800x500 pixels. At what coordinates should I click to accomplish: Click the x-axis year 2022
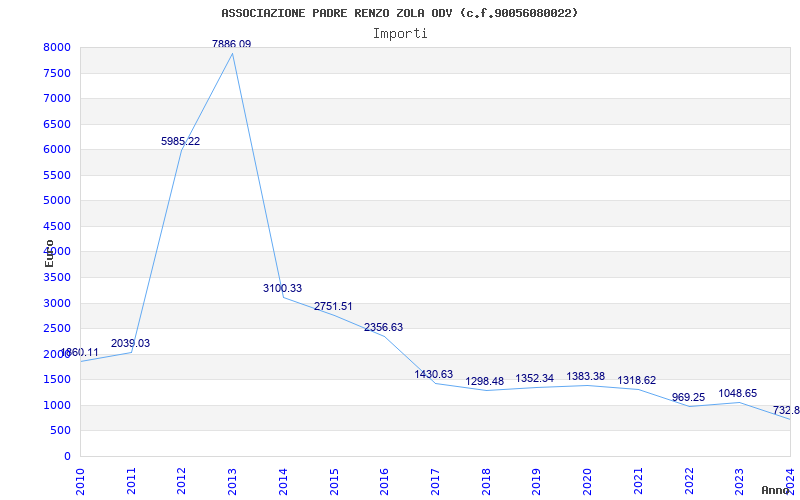(689, 482)
